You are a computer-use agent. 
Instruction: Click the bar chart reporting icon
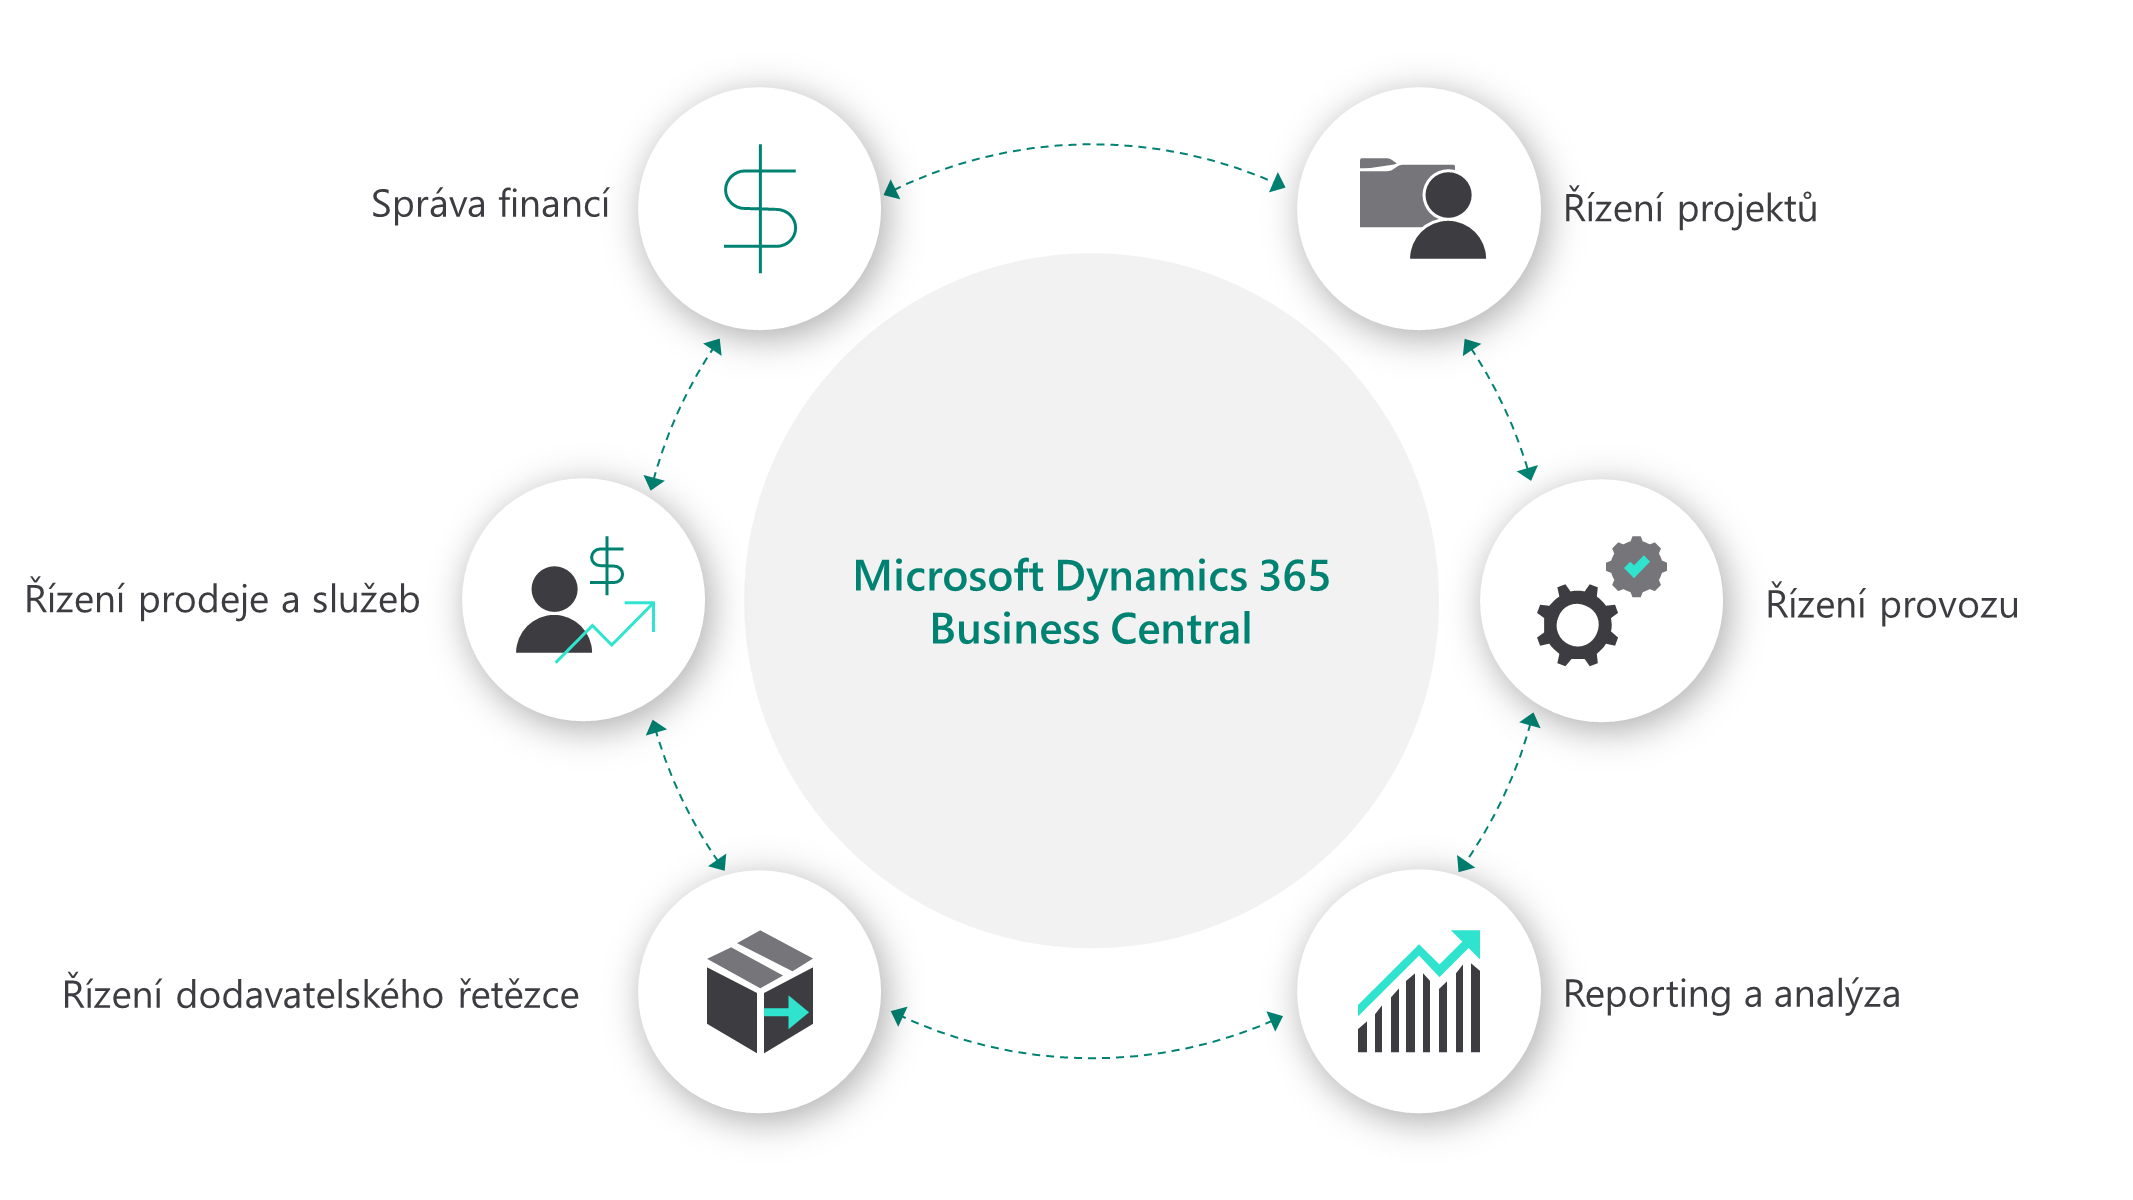[1419, 991]
